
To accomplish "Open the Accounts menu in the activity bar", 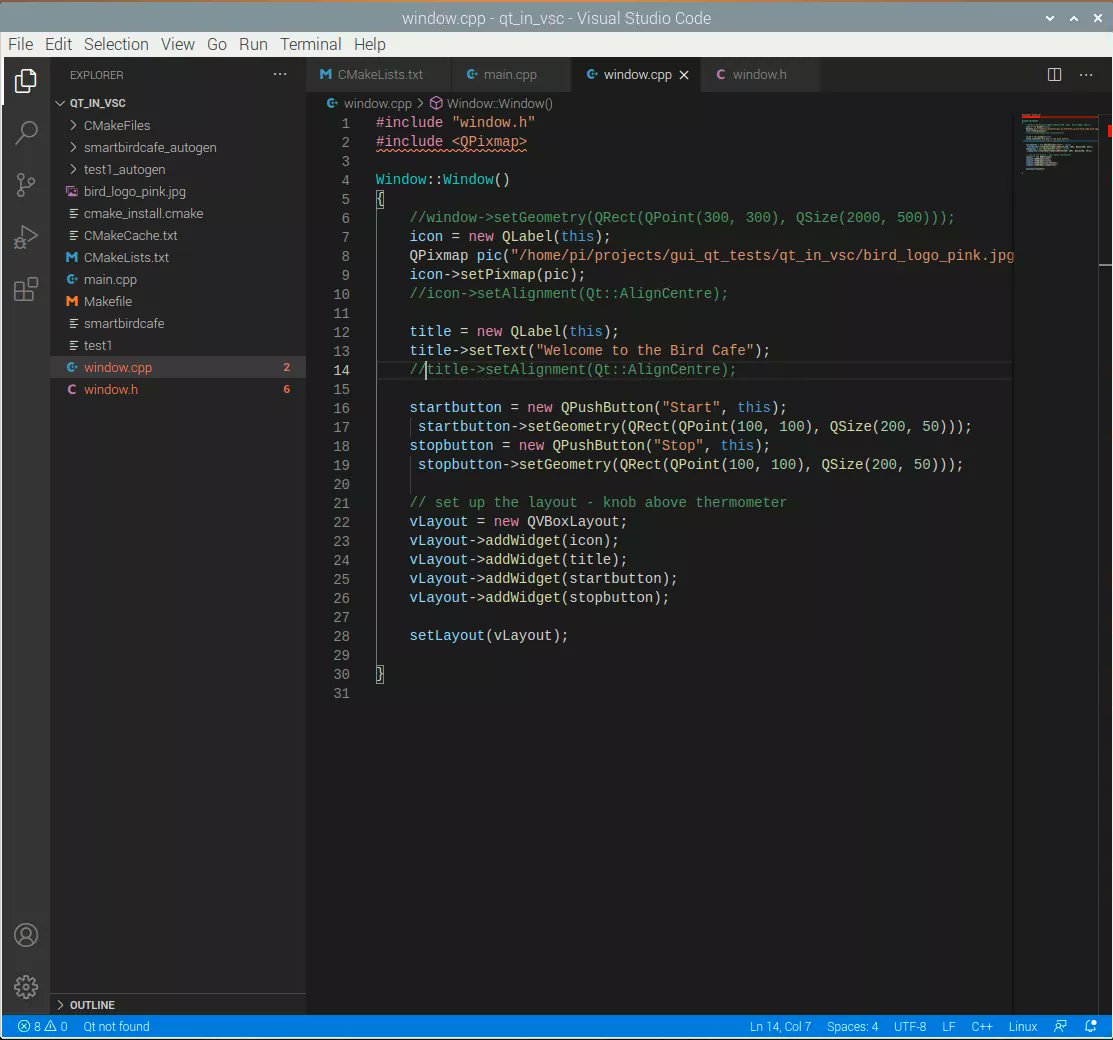I will click(x=26, y=935).
